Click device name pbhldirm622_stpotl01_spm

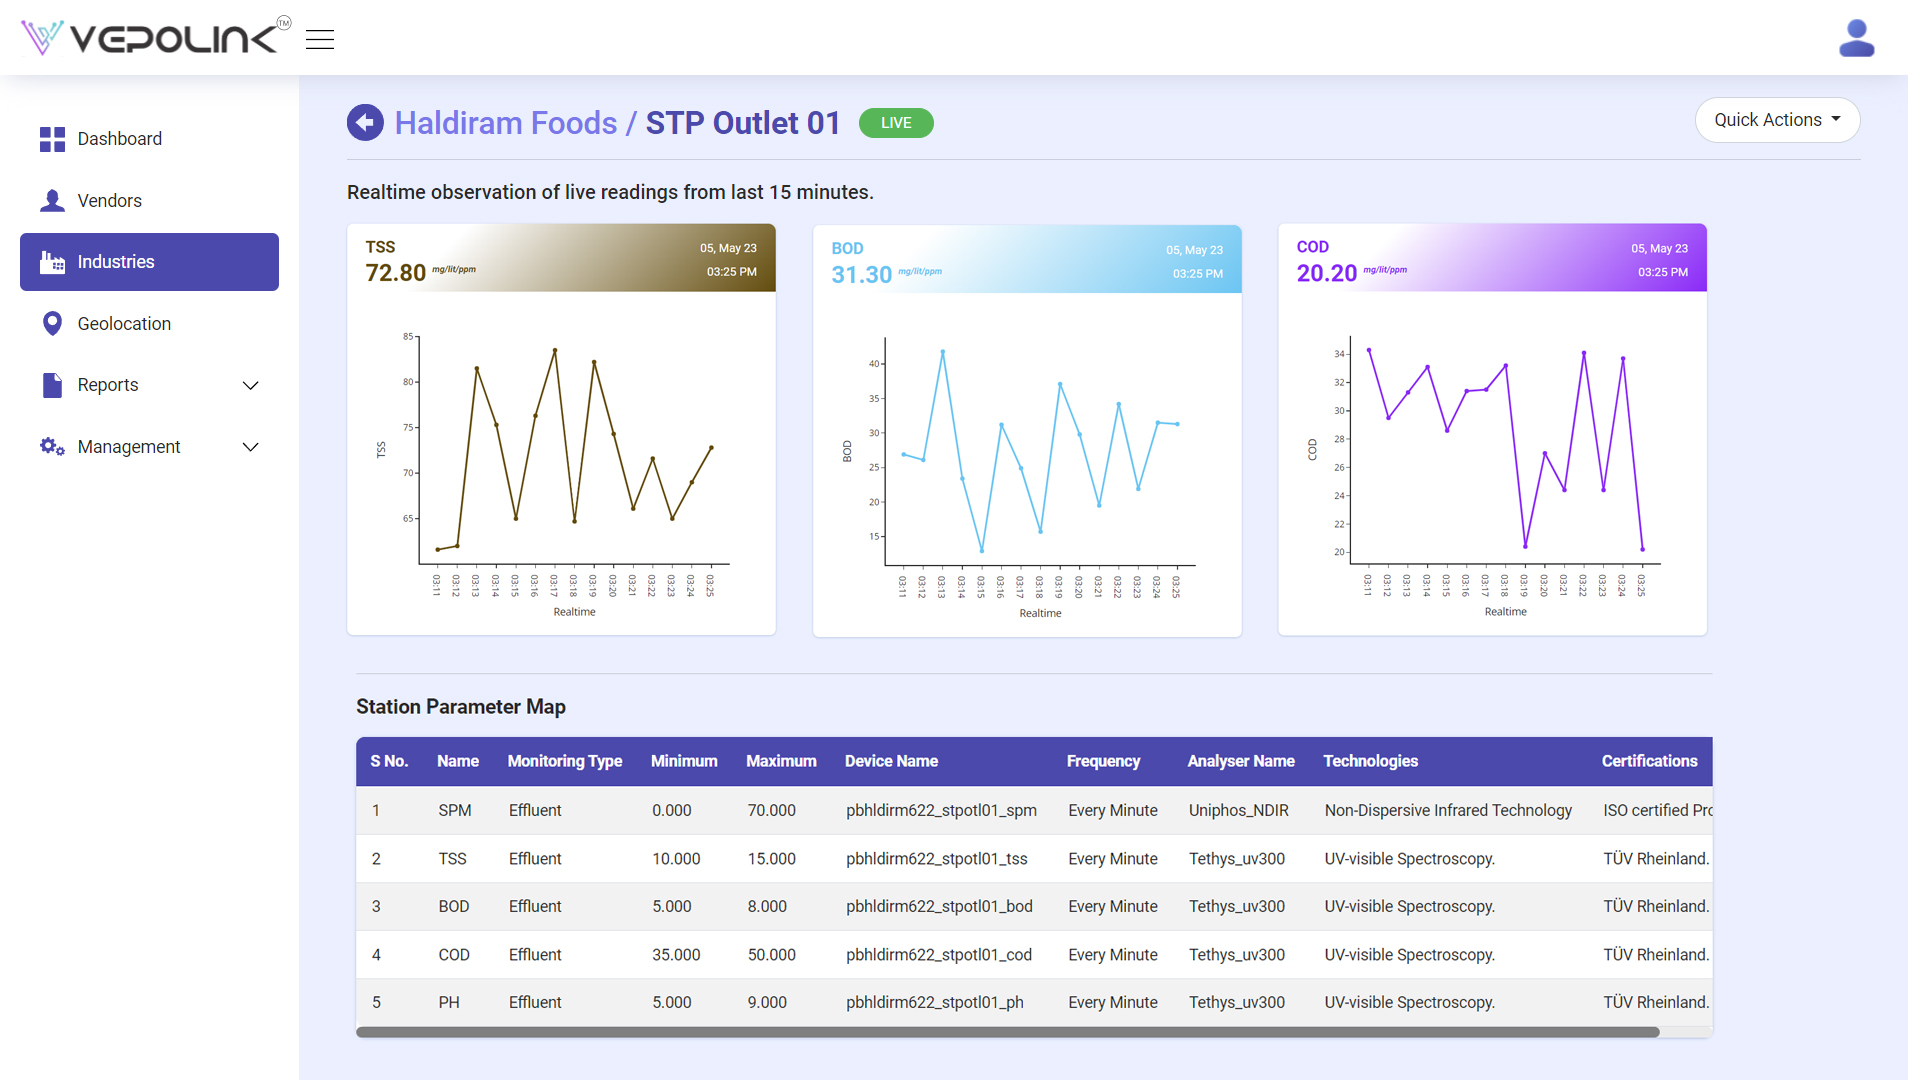[941, 810]
